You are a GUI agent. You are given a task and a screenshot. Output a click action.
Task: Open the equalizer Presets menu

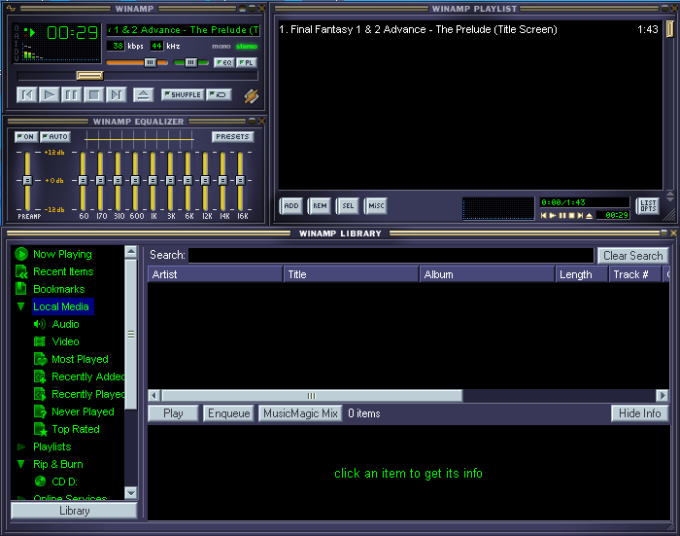pyautogui.click(x=232, y=137)
